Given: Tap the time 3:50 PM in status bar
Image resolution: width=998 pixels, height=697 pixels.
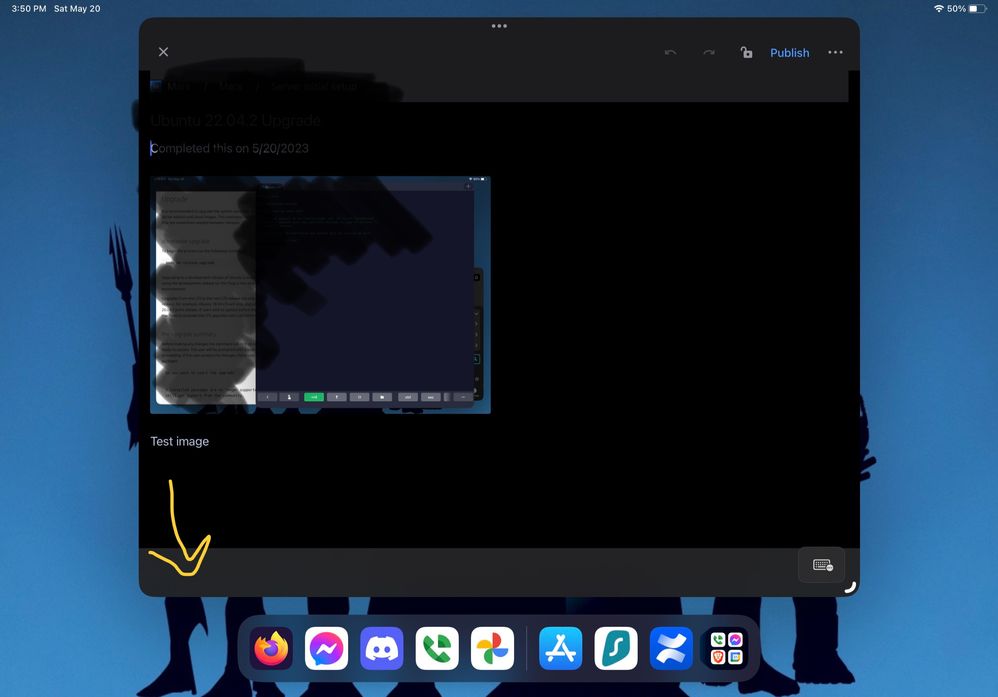Looking at the screenshot, I should coord(29,8).
